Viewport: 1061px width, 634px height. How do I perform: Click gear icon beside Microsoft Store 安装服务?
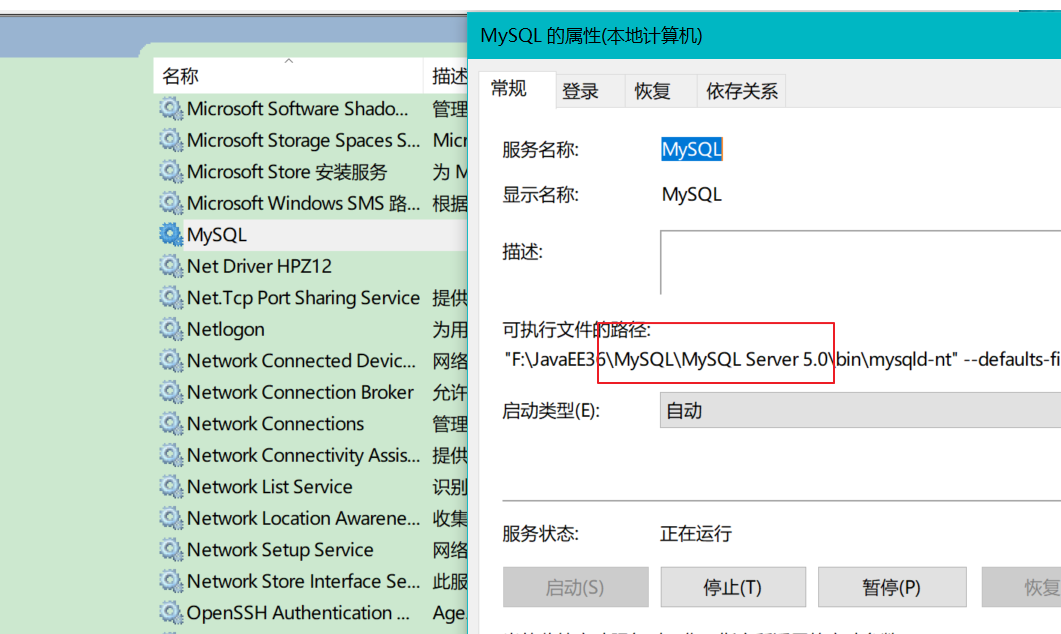[171, 172]
